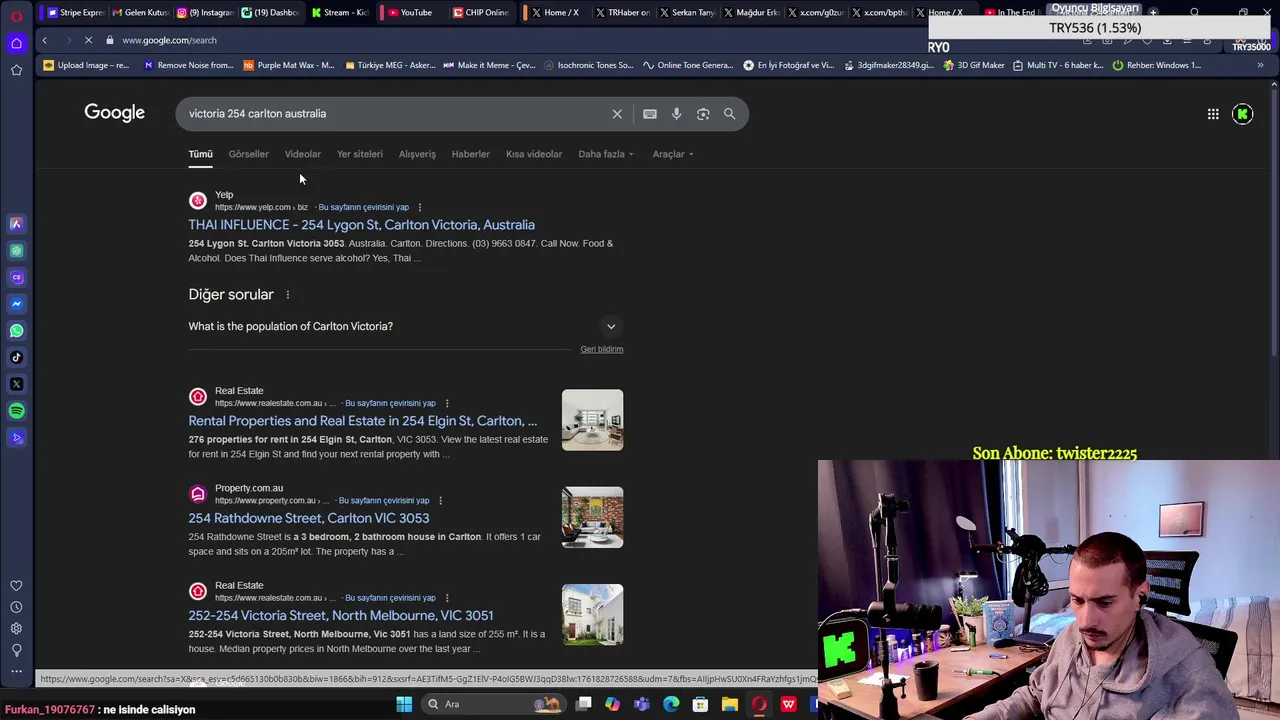Click the Google logo

[115, 113]
